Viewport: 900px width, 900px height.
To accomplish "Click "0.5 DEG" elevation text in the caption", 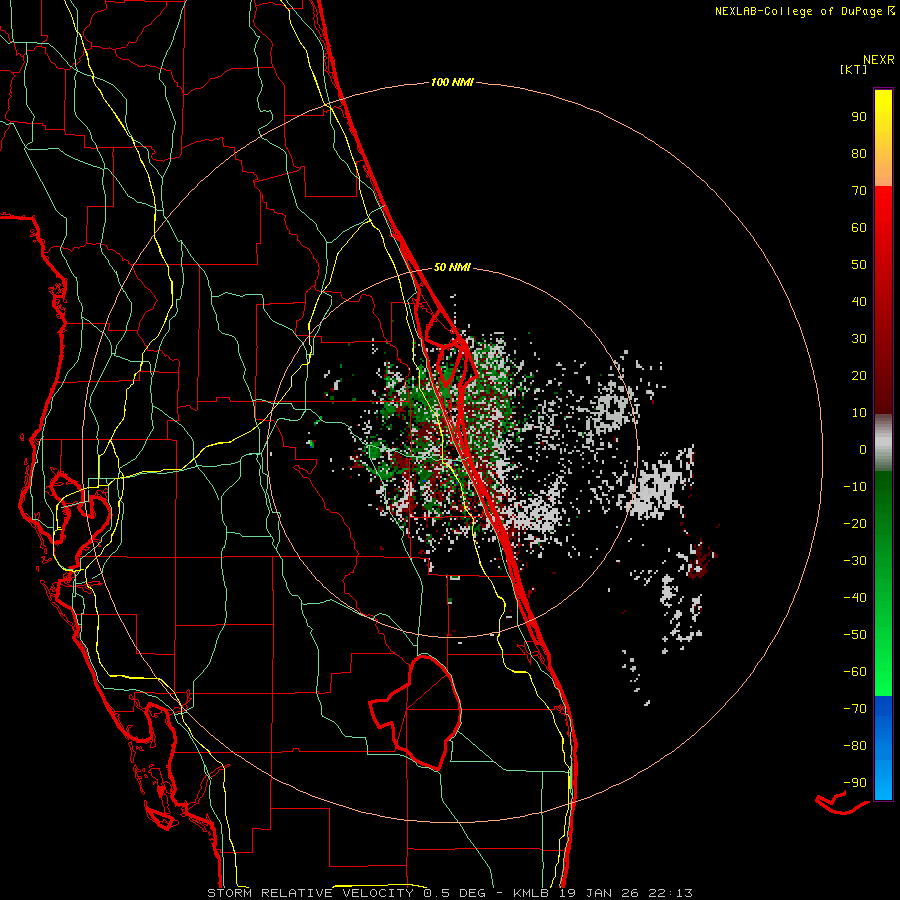I will coord(455,893).
